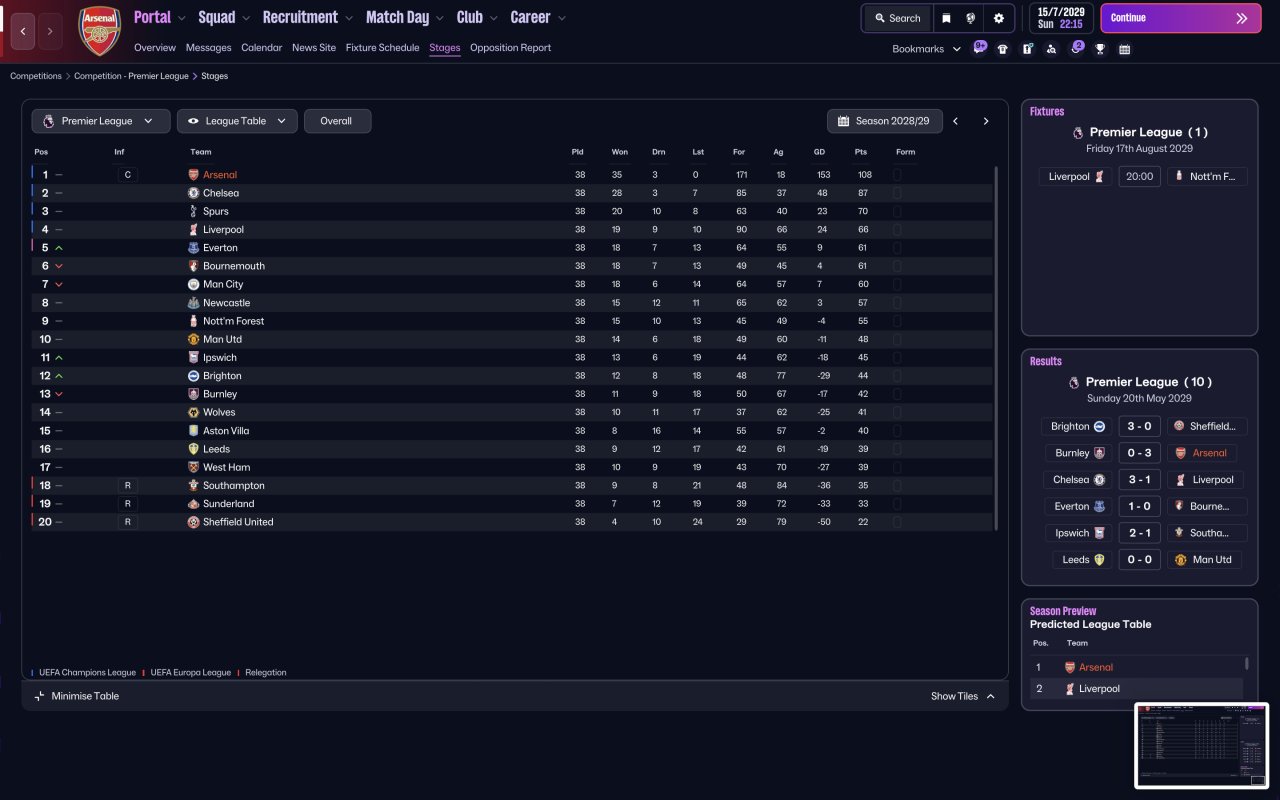
Task: Click the mini screen preview thumbnail
Action: point(1202,745)
